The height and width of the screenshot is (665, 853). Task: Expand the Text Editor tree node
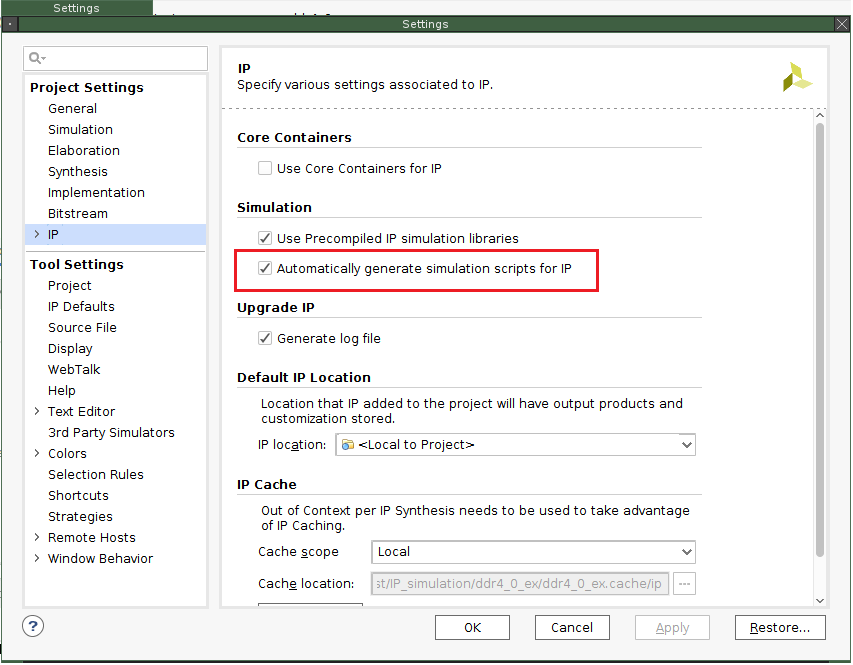tap(37, 412)
